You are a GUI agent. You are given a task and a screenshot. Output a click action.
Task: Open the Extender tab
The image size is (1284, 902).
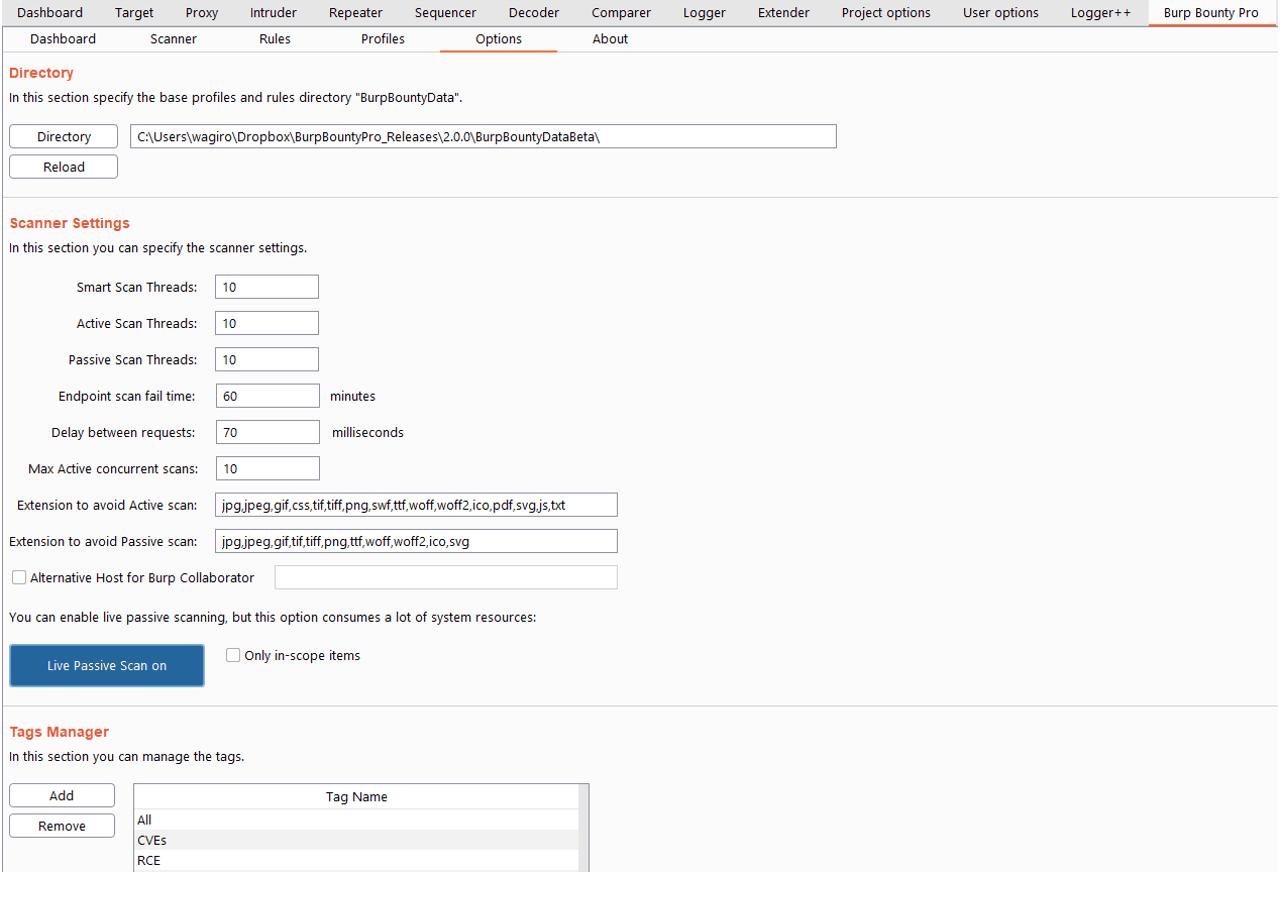[x=783, y=12]
